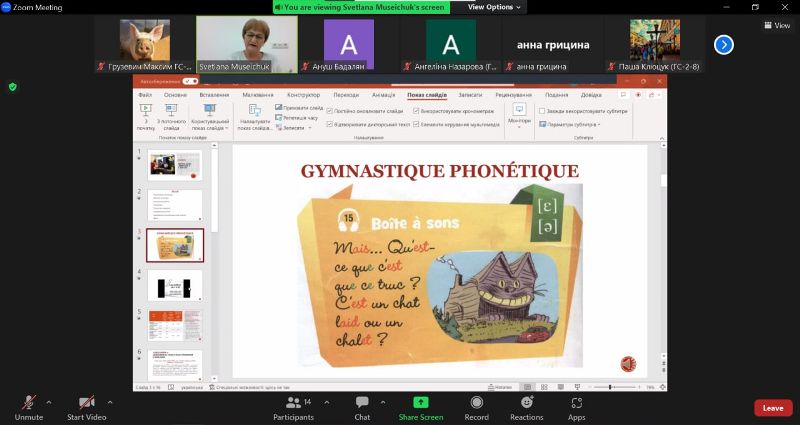This screenshot has height=425, width=800.
Task: Click the Ануш Бадалян participant tile
Action: coord(349,44)
